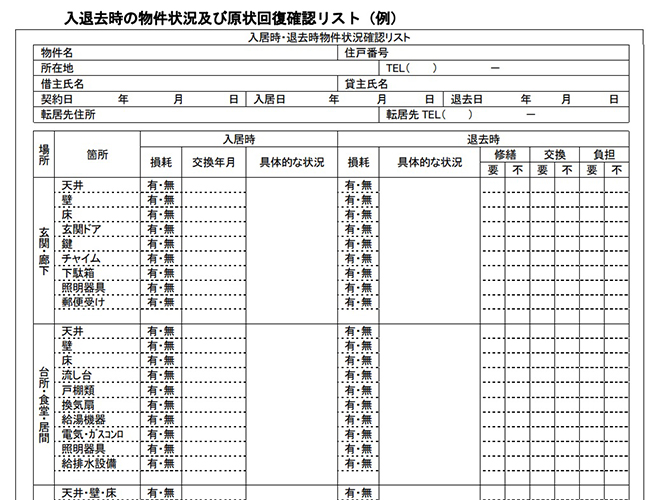Screen dimensions: 660x500
Task: Click the 玄関ドア row label
Action: pos(81,229)
